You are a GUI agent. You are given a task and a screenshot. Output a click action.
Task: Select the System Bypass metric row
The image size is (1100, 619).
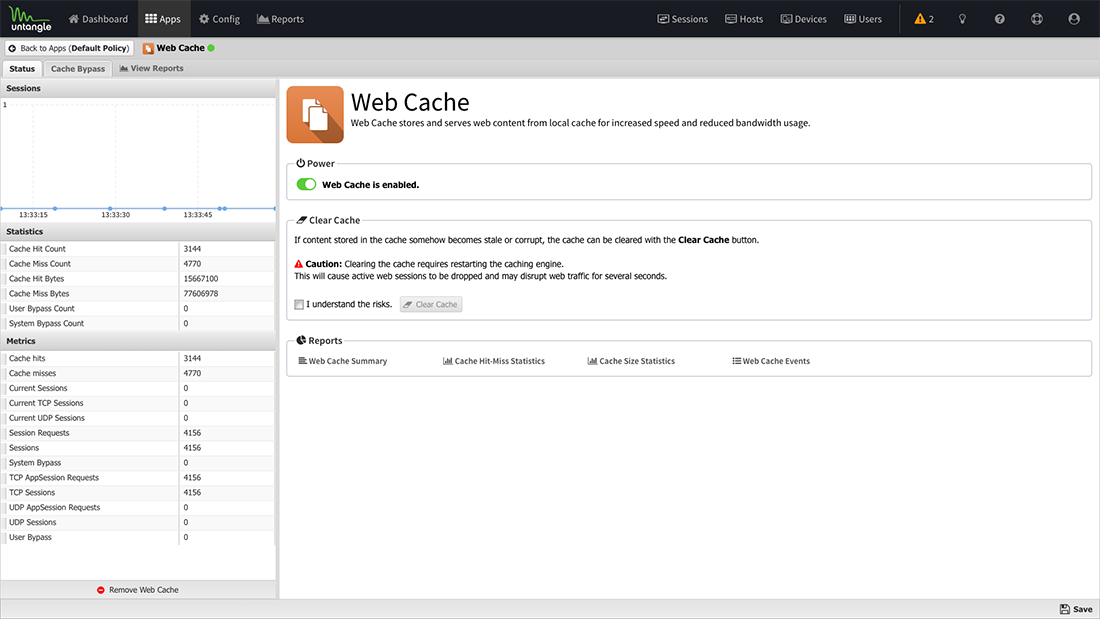[x=138, y=463]
